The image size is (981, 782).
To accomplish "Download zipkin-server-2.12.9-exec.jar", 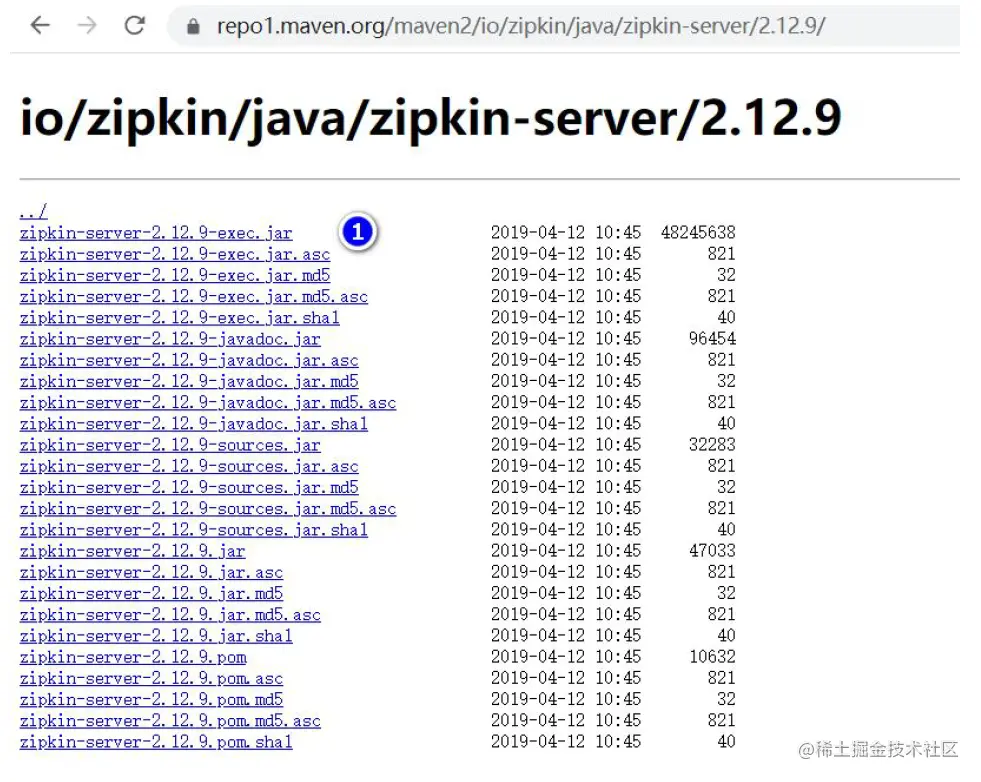I will [x=156, y=233].
